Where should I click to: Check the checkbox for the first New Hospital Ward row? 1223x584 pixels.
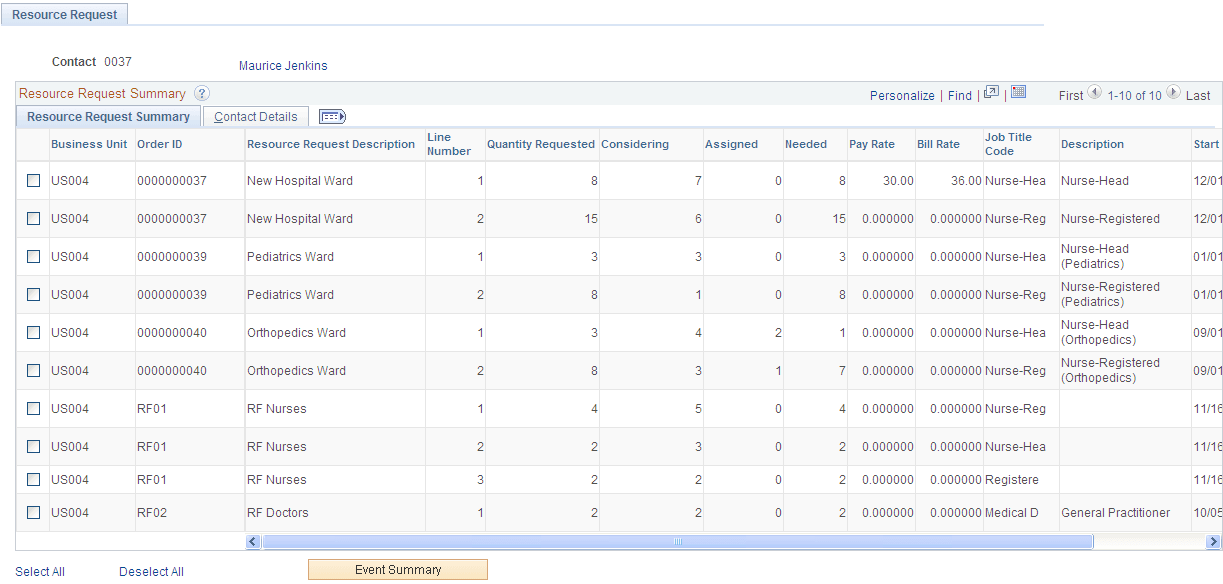[32, 181]
